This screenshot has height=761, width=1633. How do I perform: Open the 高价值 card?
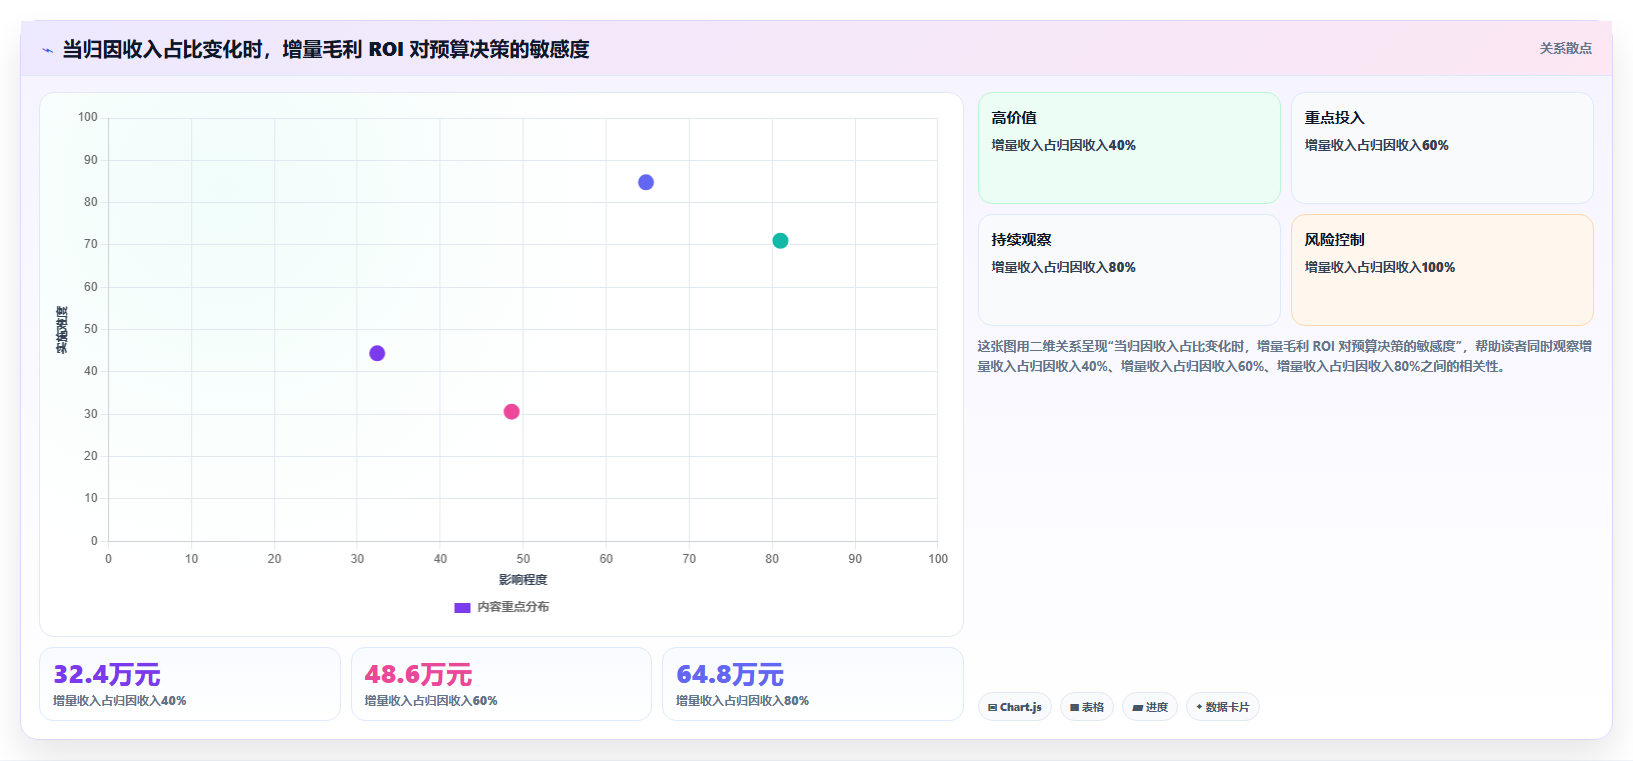tap(1129, 148)
